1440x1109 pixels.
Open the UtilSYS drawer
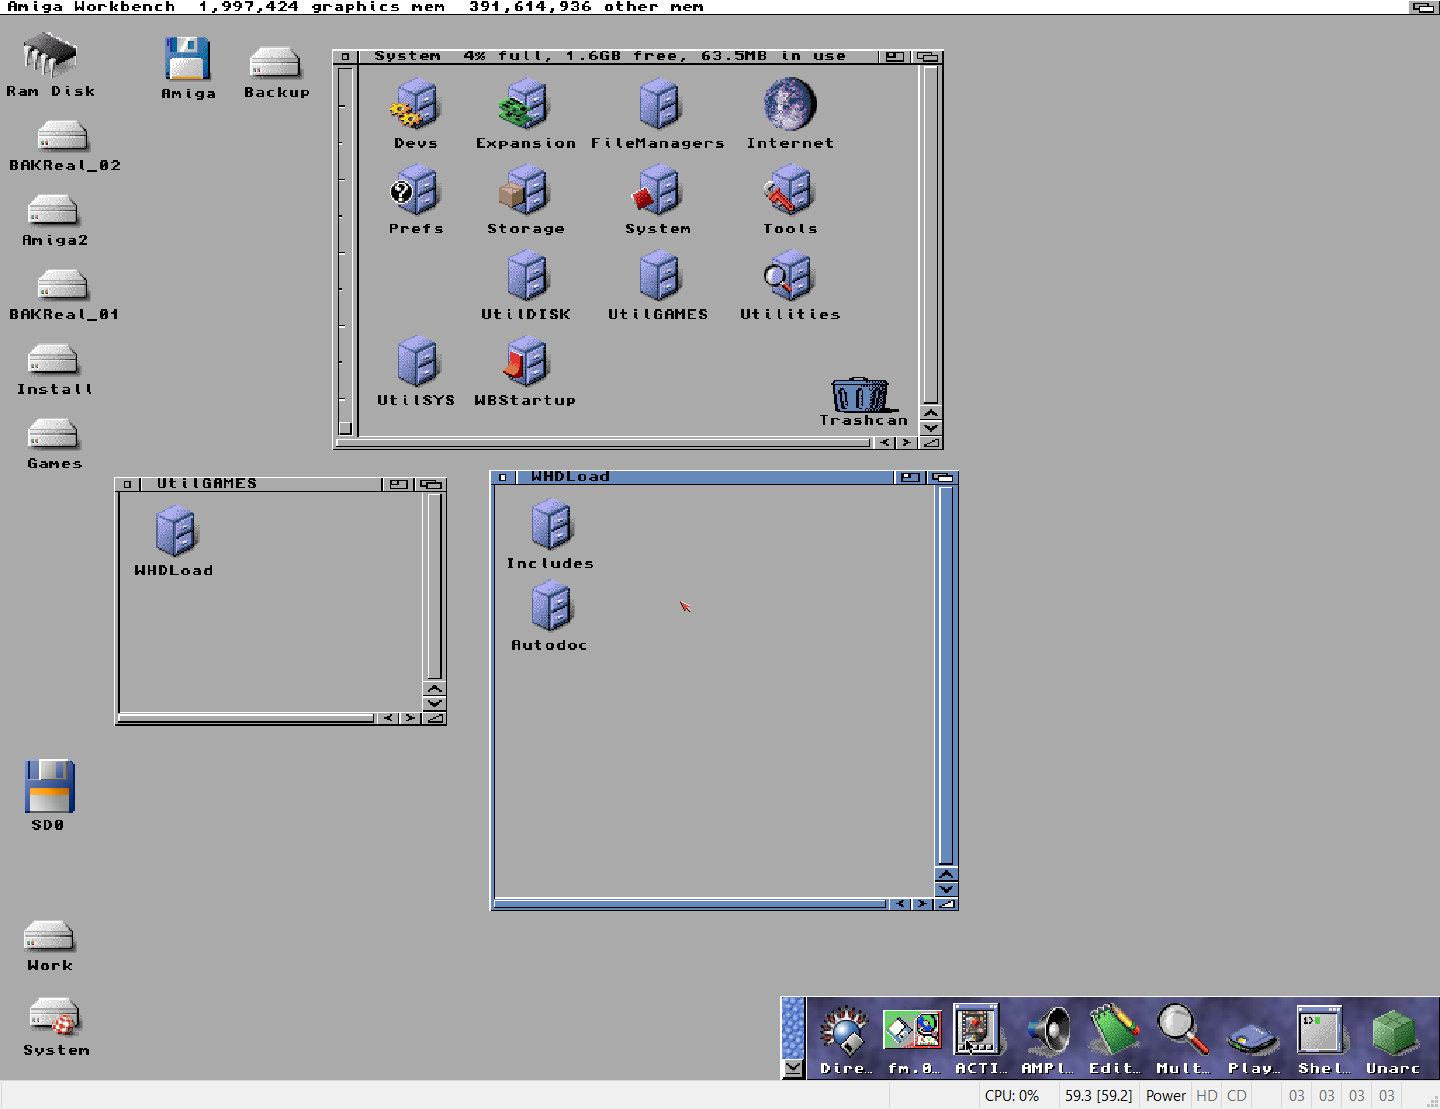point(416,361)
